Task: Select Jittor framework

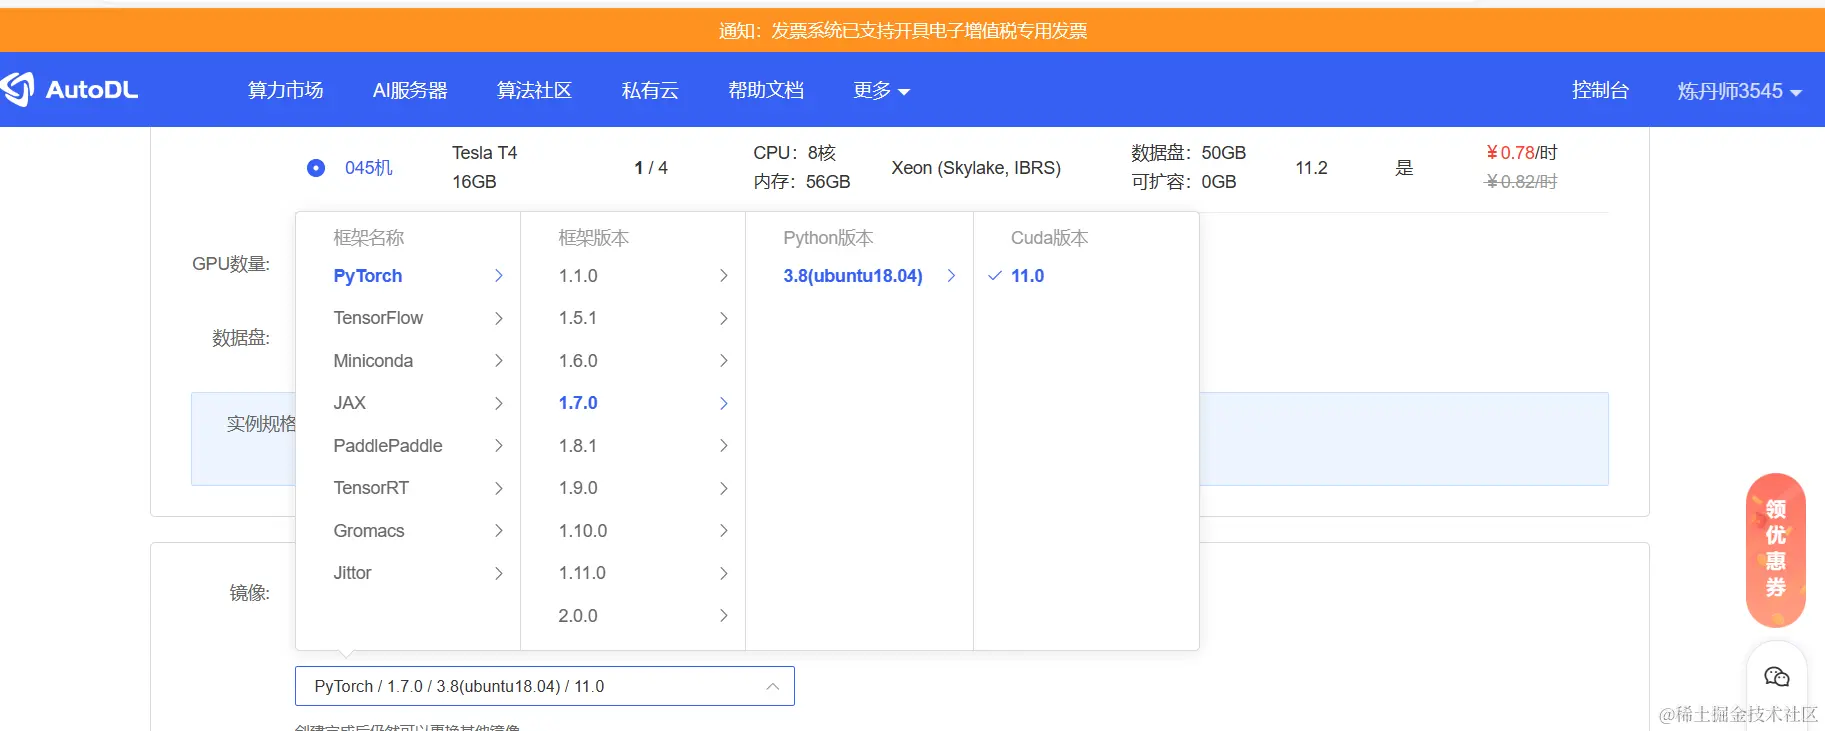Action: click(352, 573)
